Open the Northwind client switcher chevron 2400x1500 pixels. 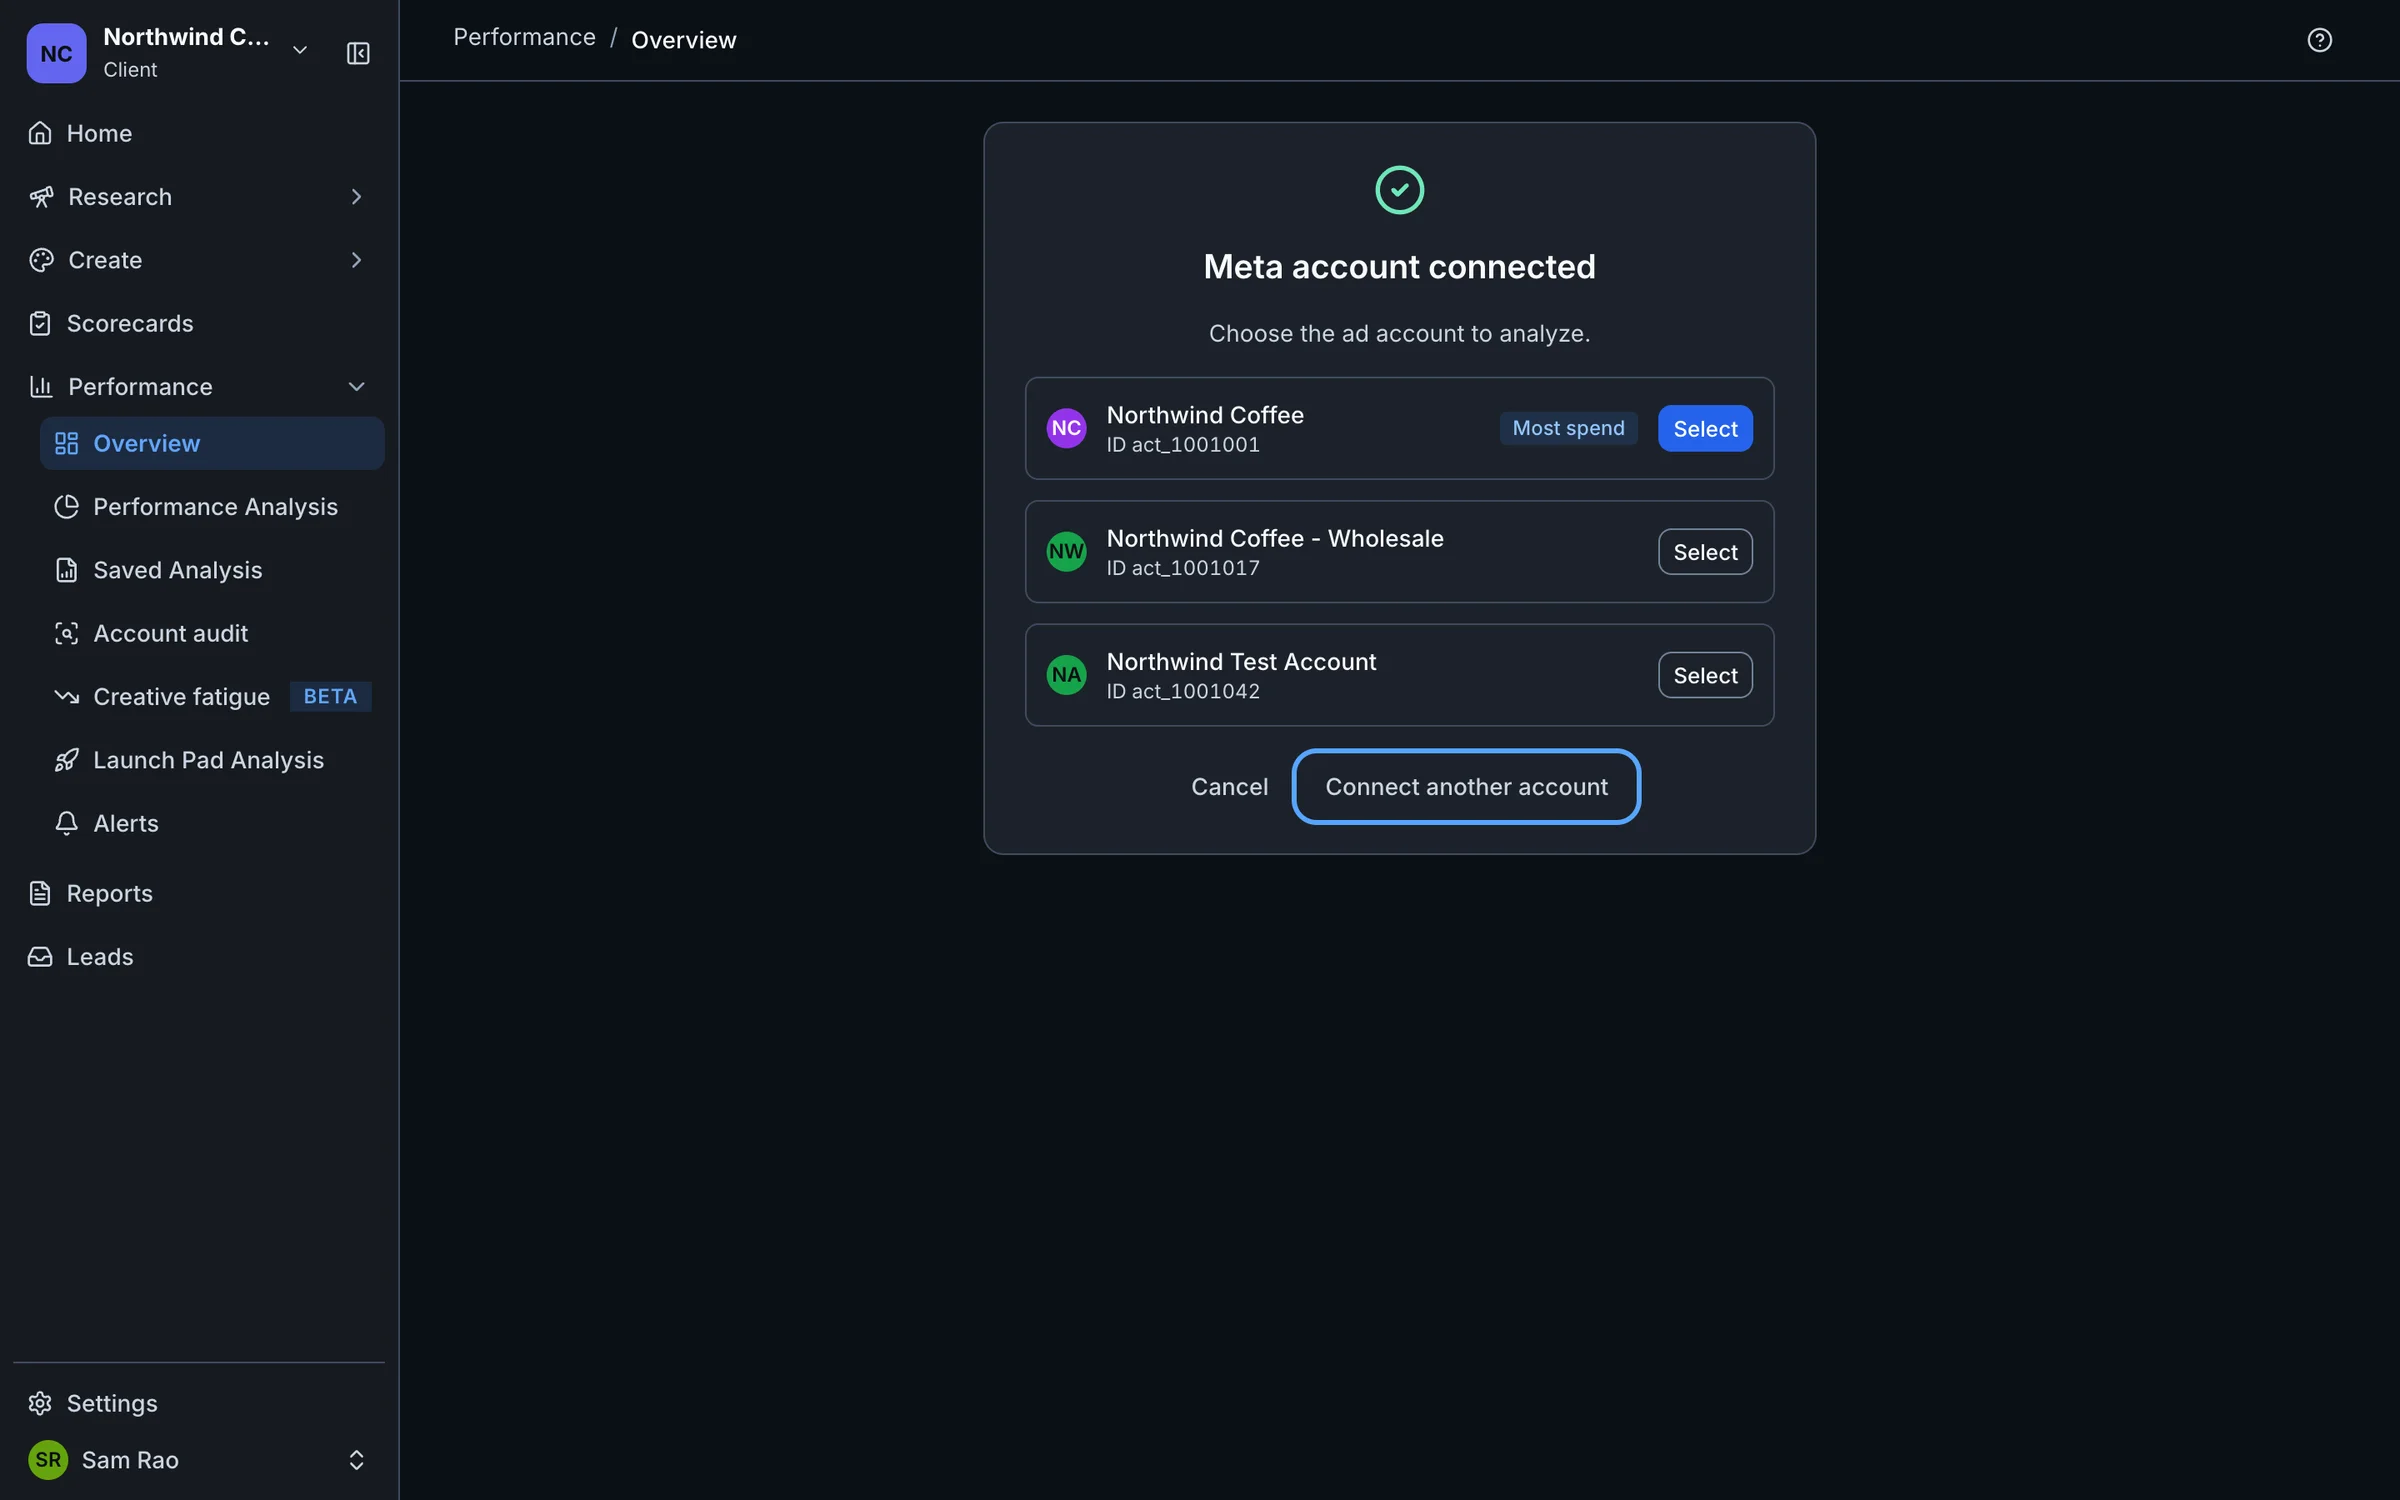300,50
